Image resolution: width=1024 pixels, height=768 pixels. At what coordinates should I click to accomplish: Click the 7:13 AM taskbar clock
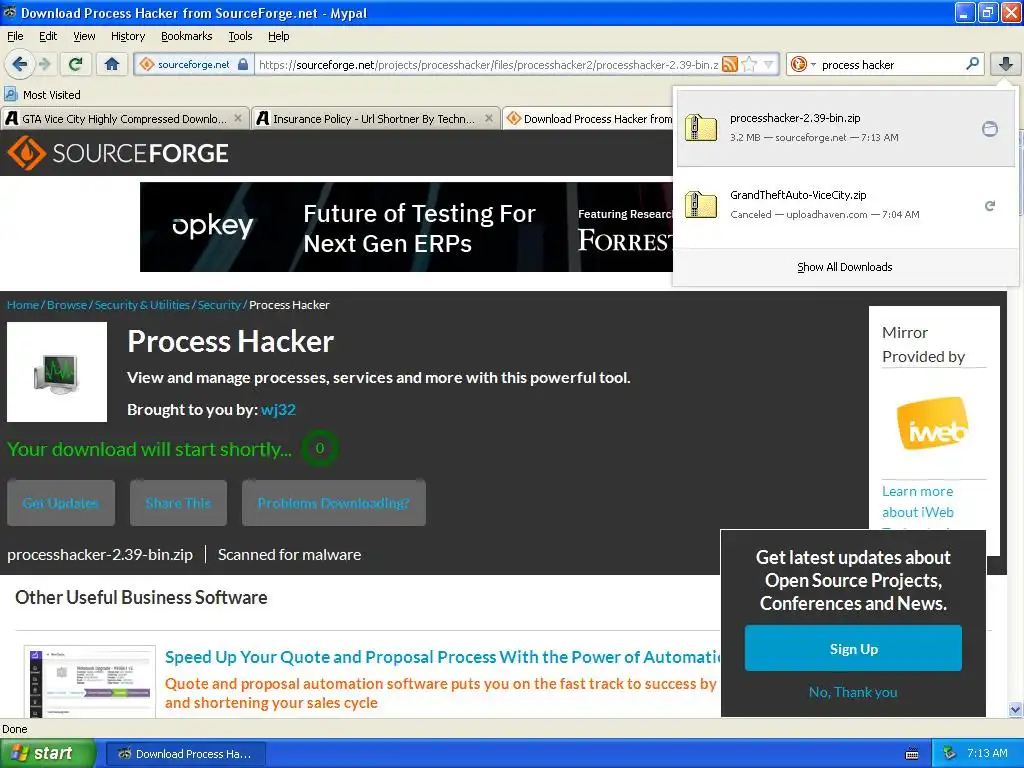(987, 754)
